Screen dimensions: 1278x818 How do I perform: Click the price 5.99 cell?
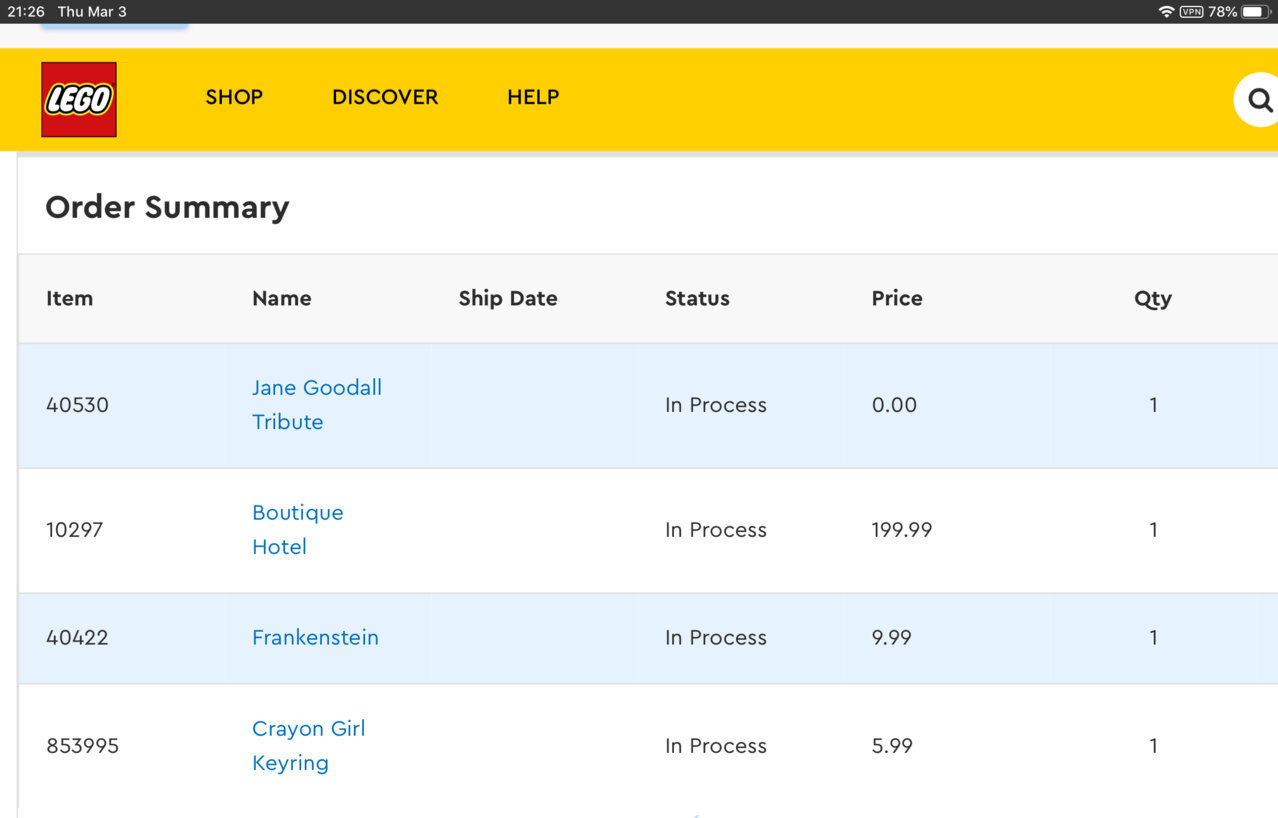click(x=892, y=746)
